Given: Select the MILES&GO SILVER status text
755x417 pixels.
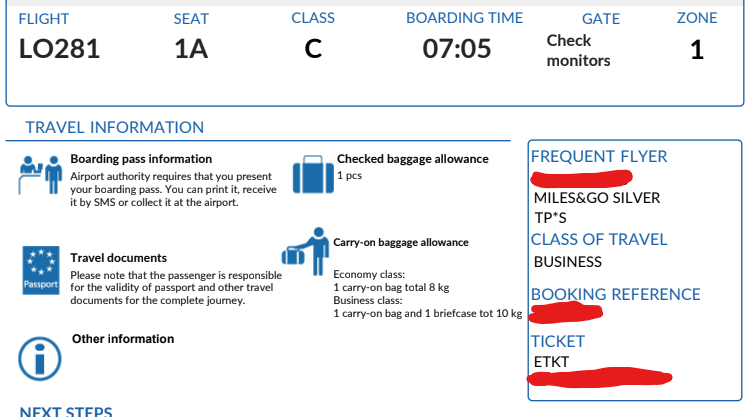Looking at the screenshot, I should (597, 198).
